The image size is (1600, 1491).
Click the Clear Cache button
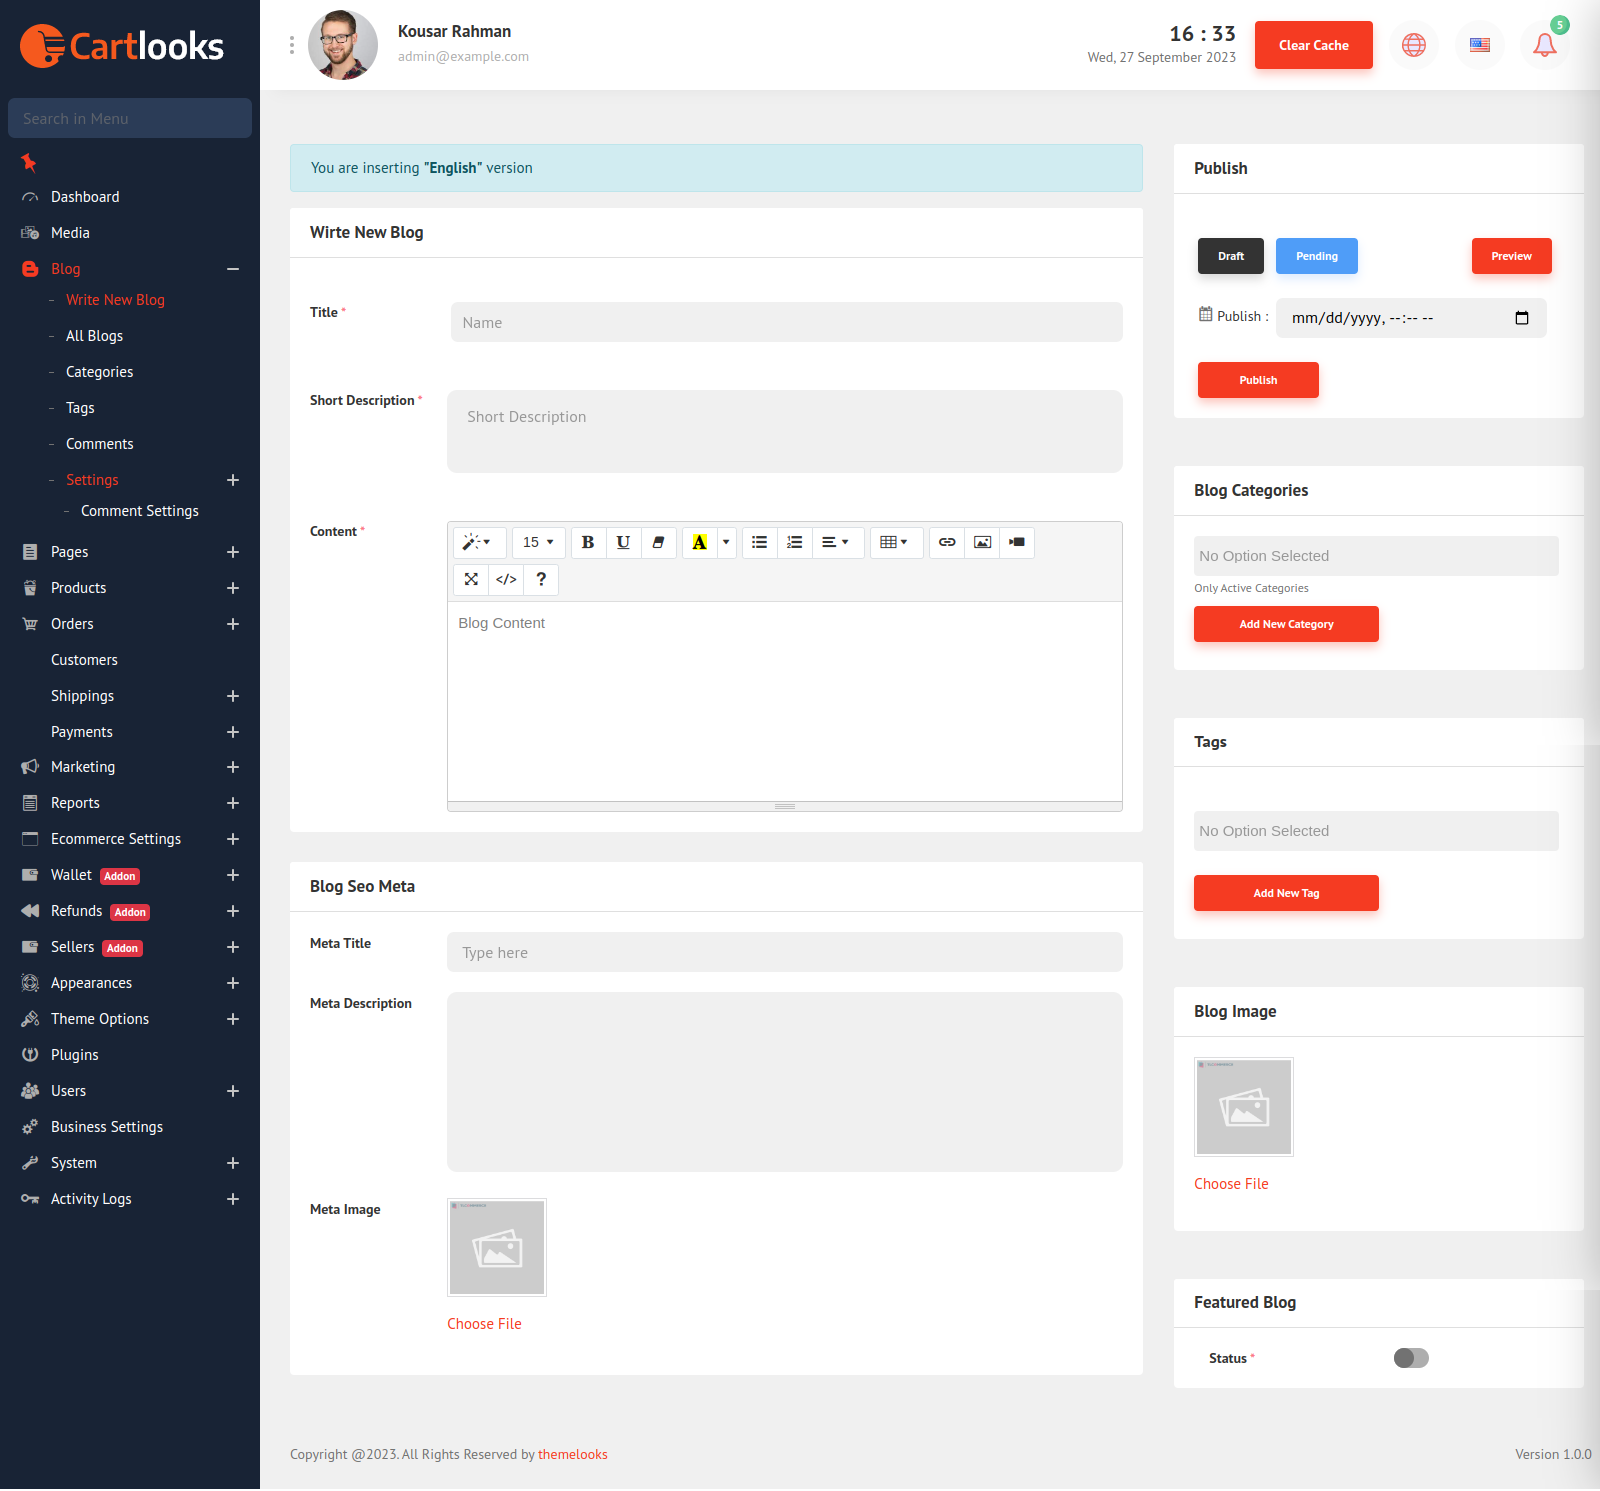tap(1313, 45)
